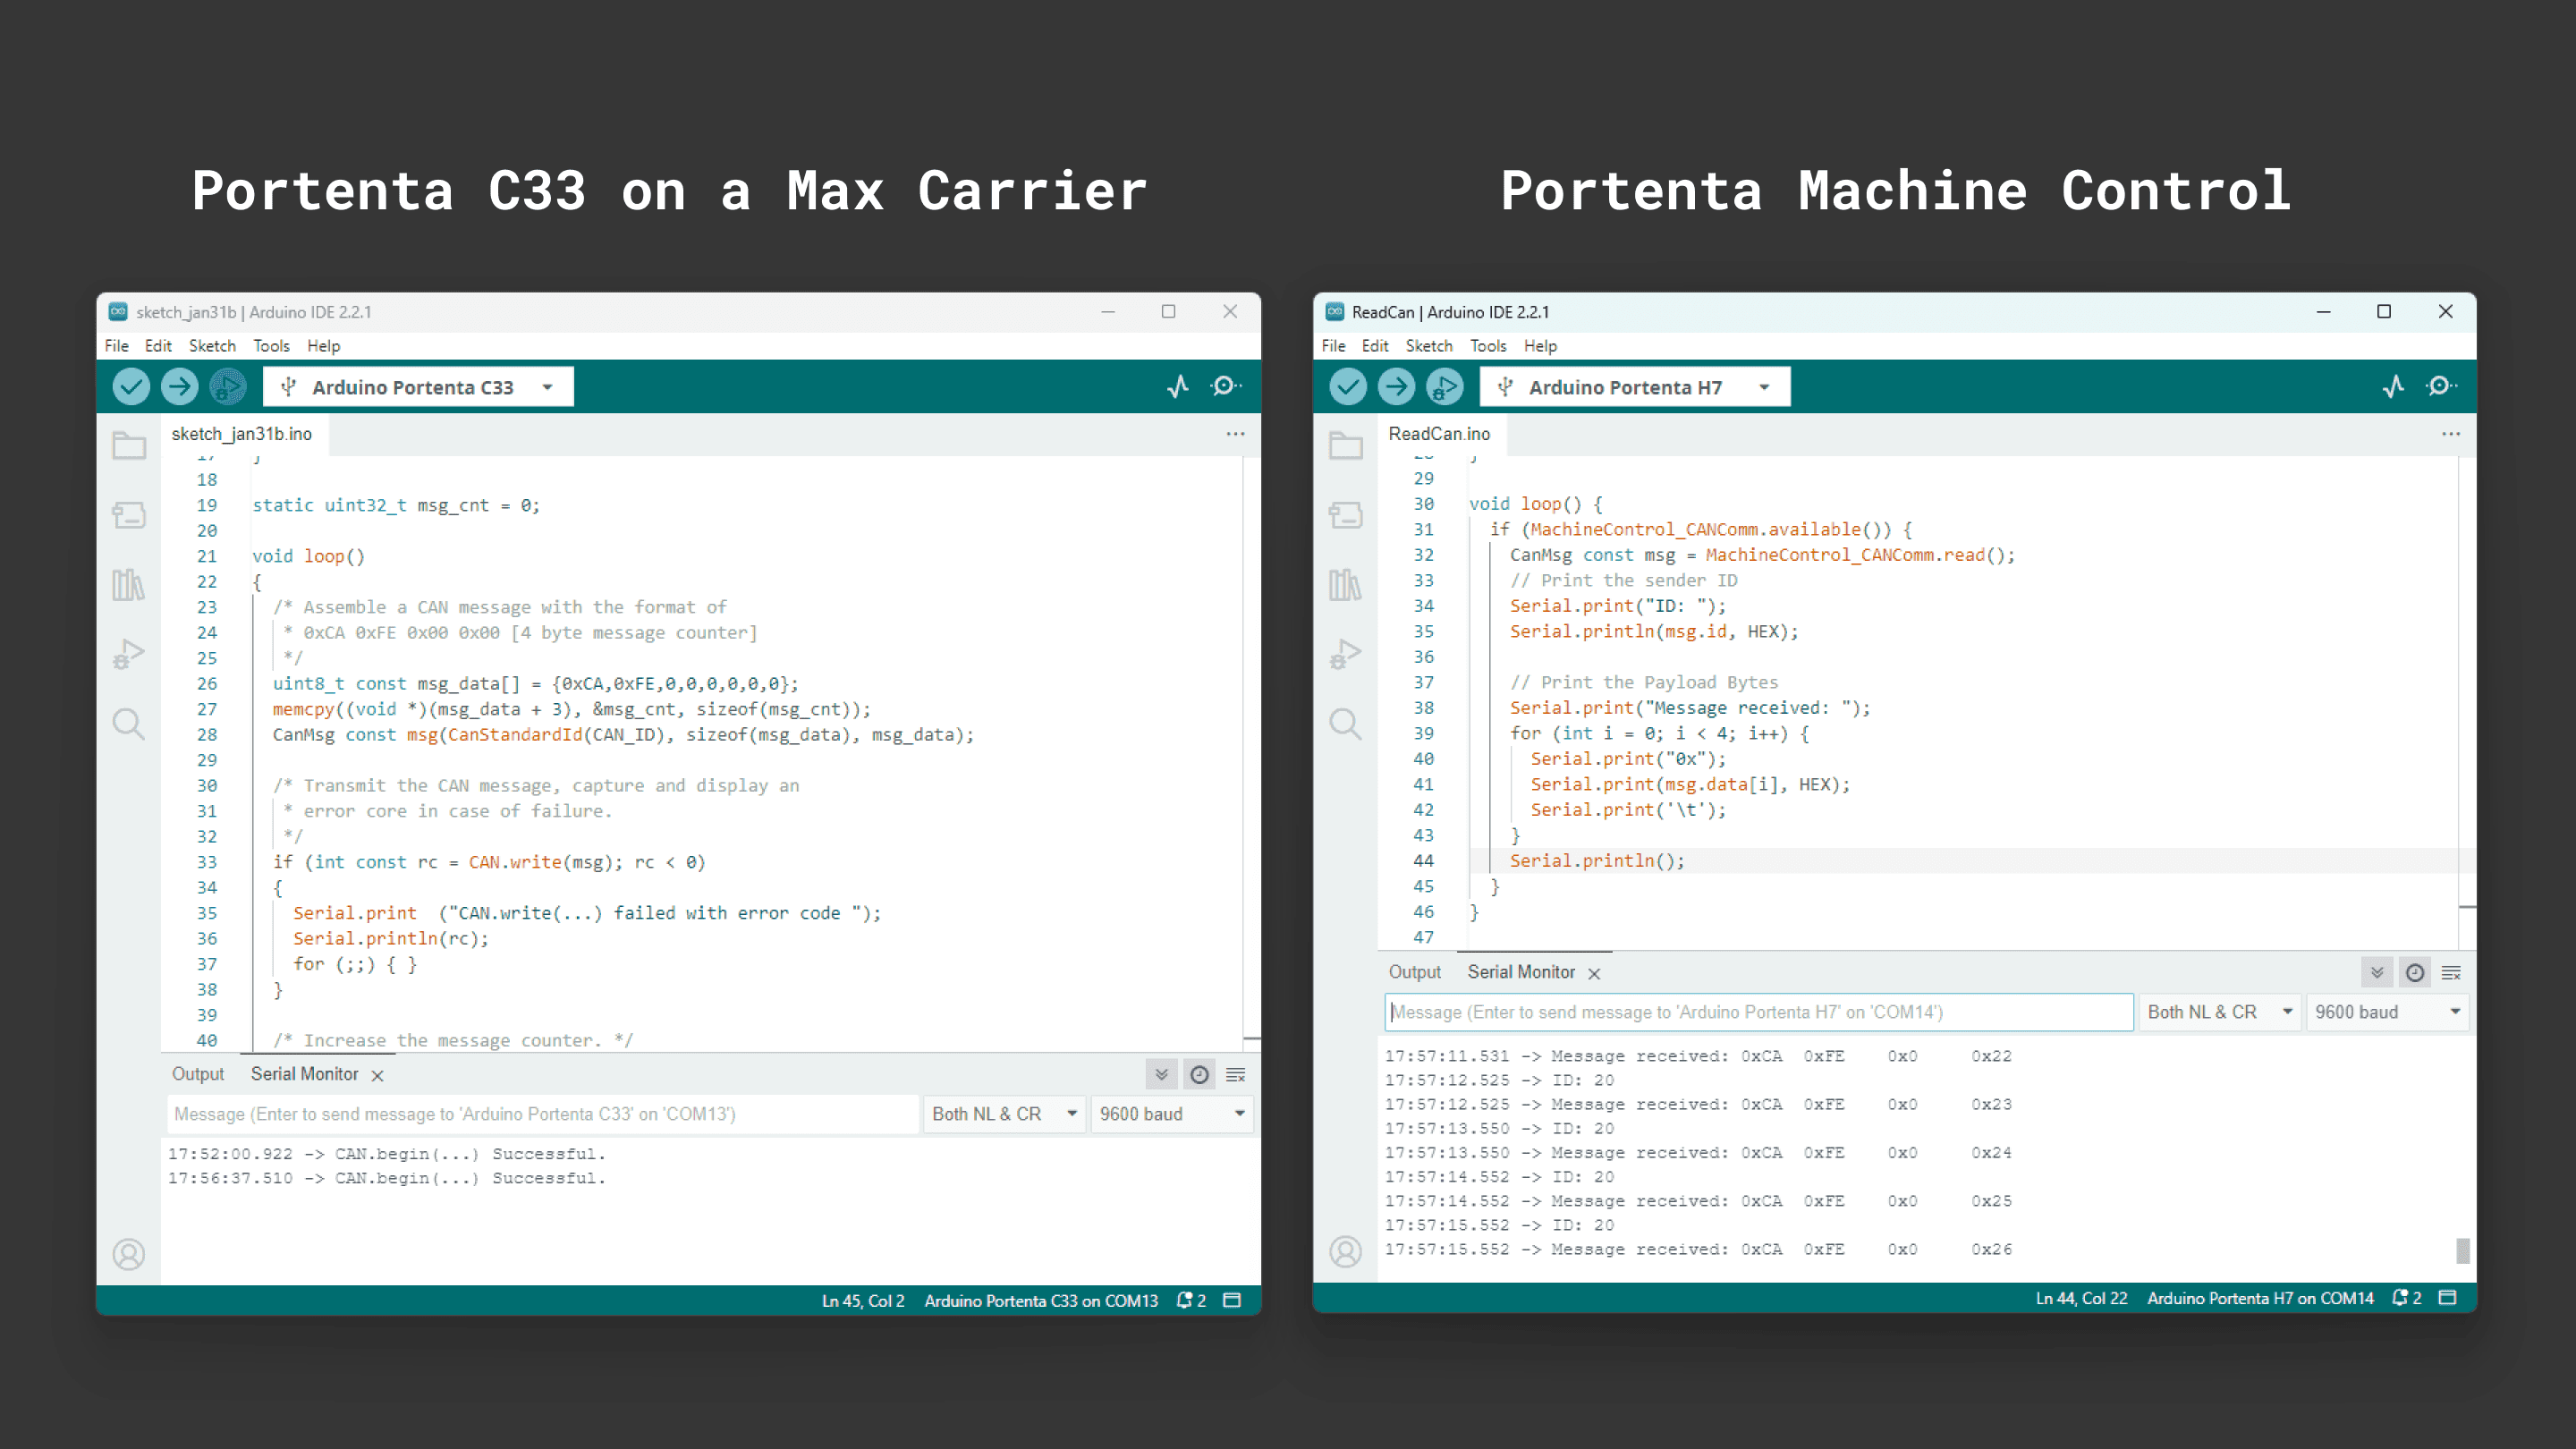Open Debug panel in C33 window sidebar
This screenshot has width=2576, height=1449.
point(129,654)
